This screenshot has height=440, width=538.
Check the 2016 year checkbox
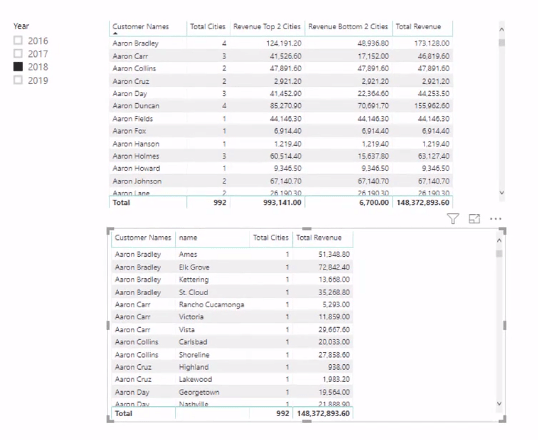coord(18,40)
